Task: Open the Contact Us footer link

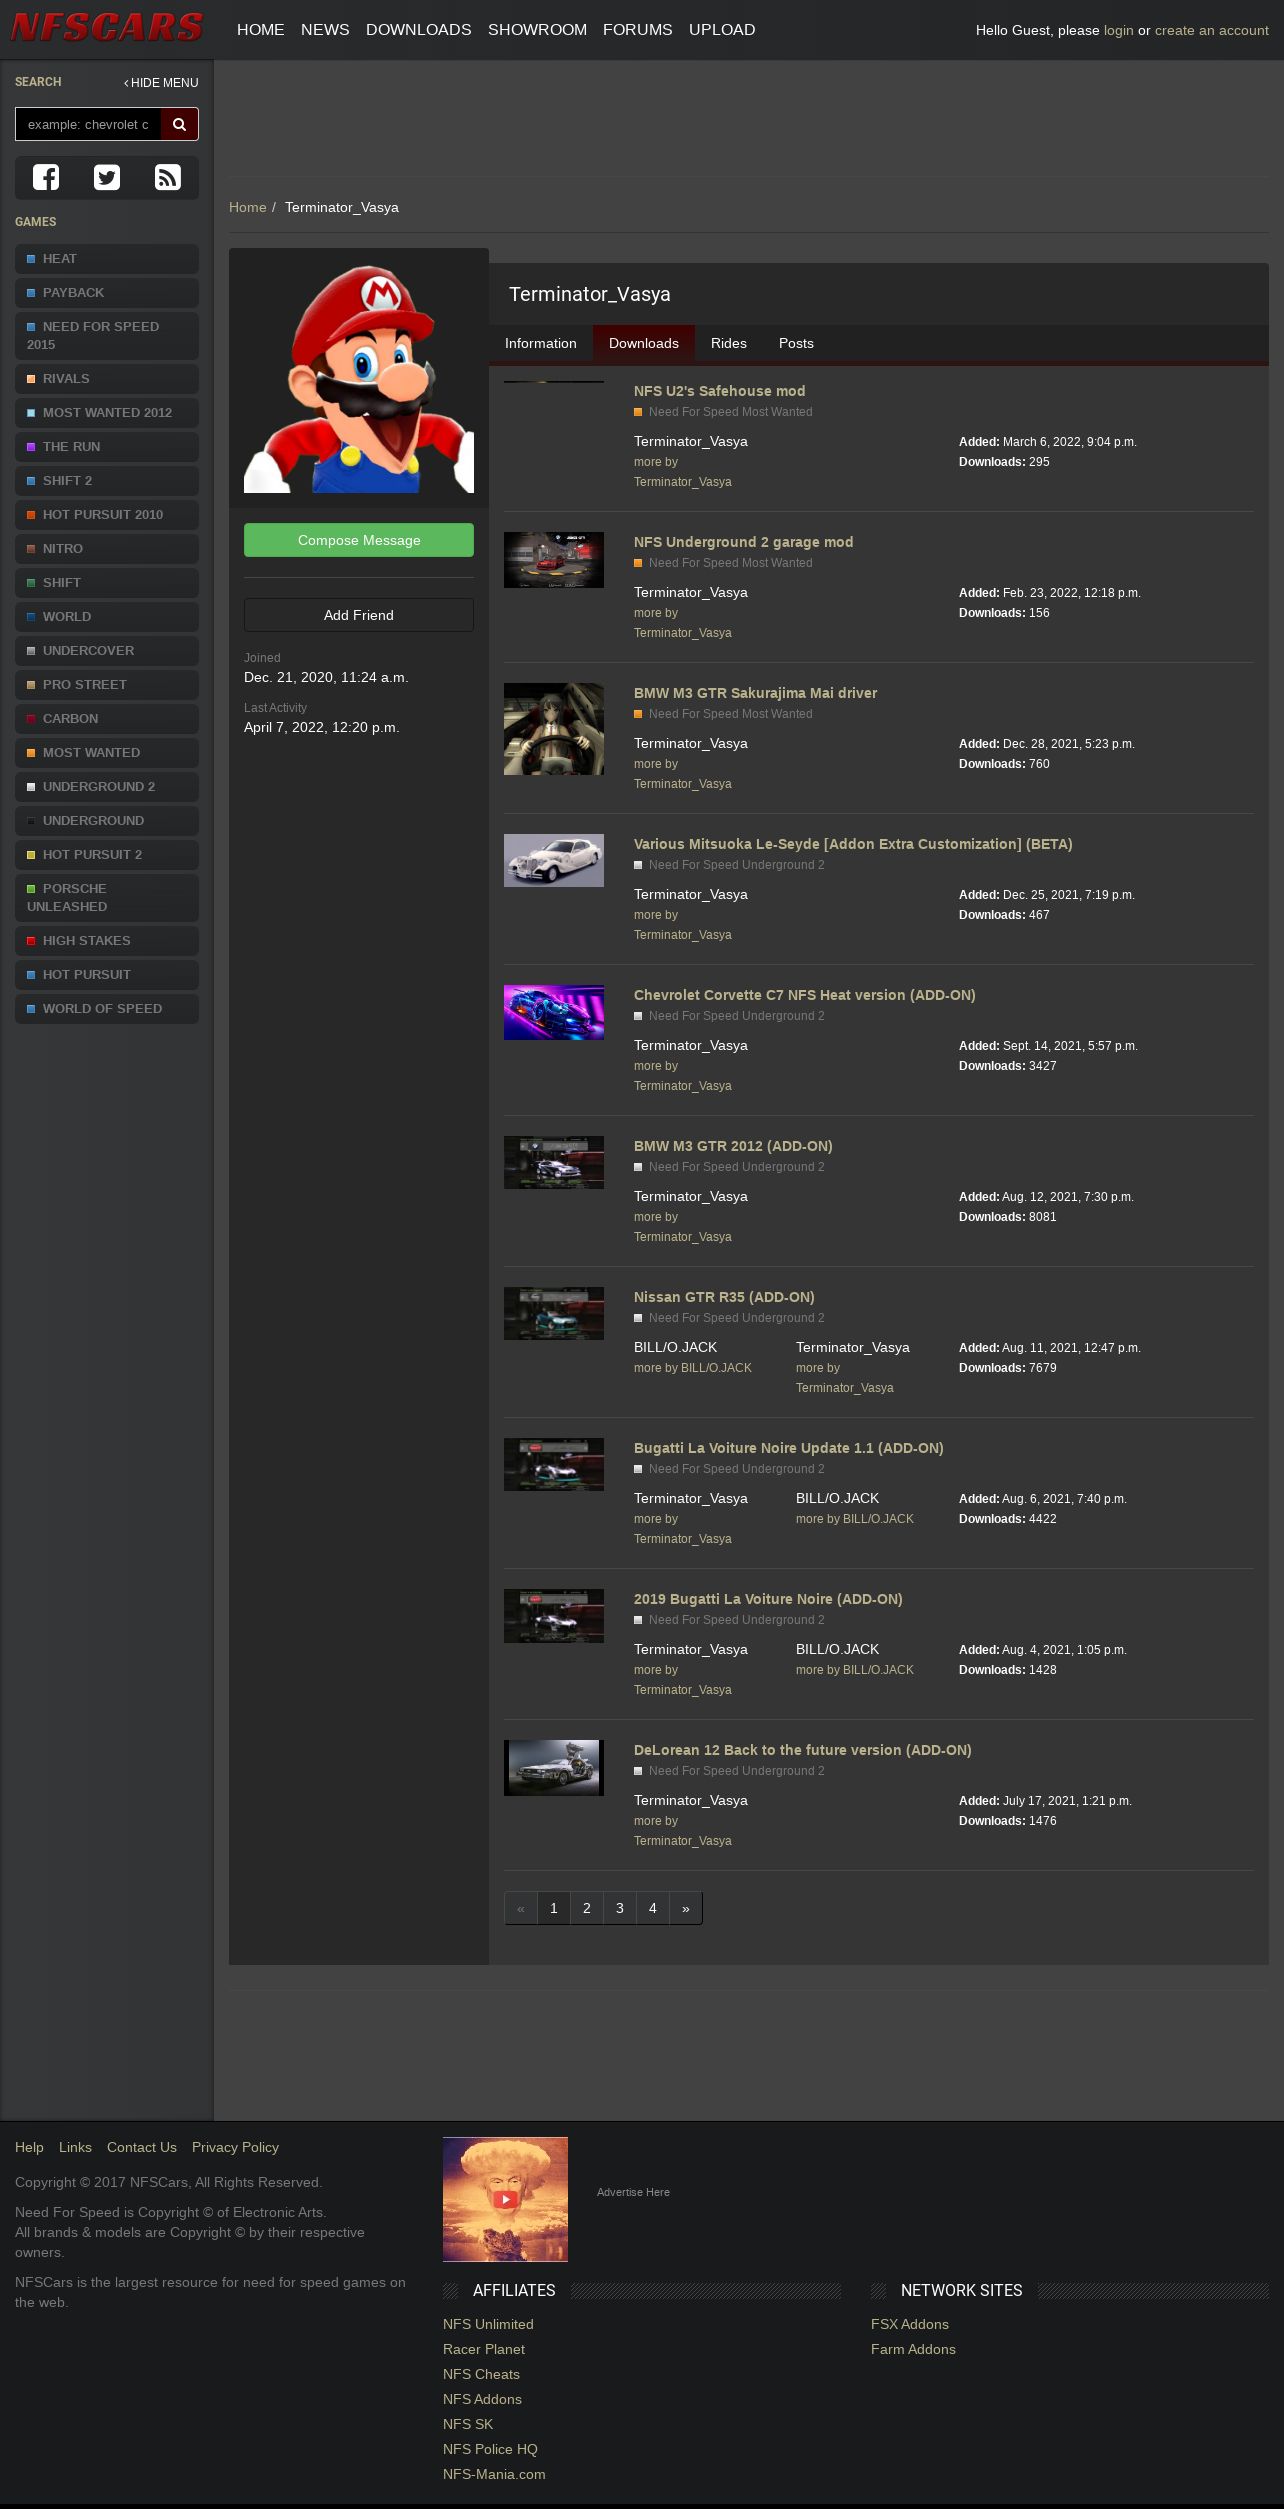Action: tap(142, 2147)
